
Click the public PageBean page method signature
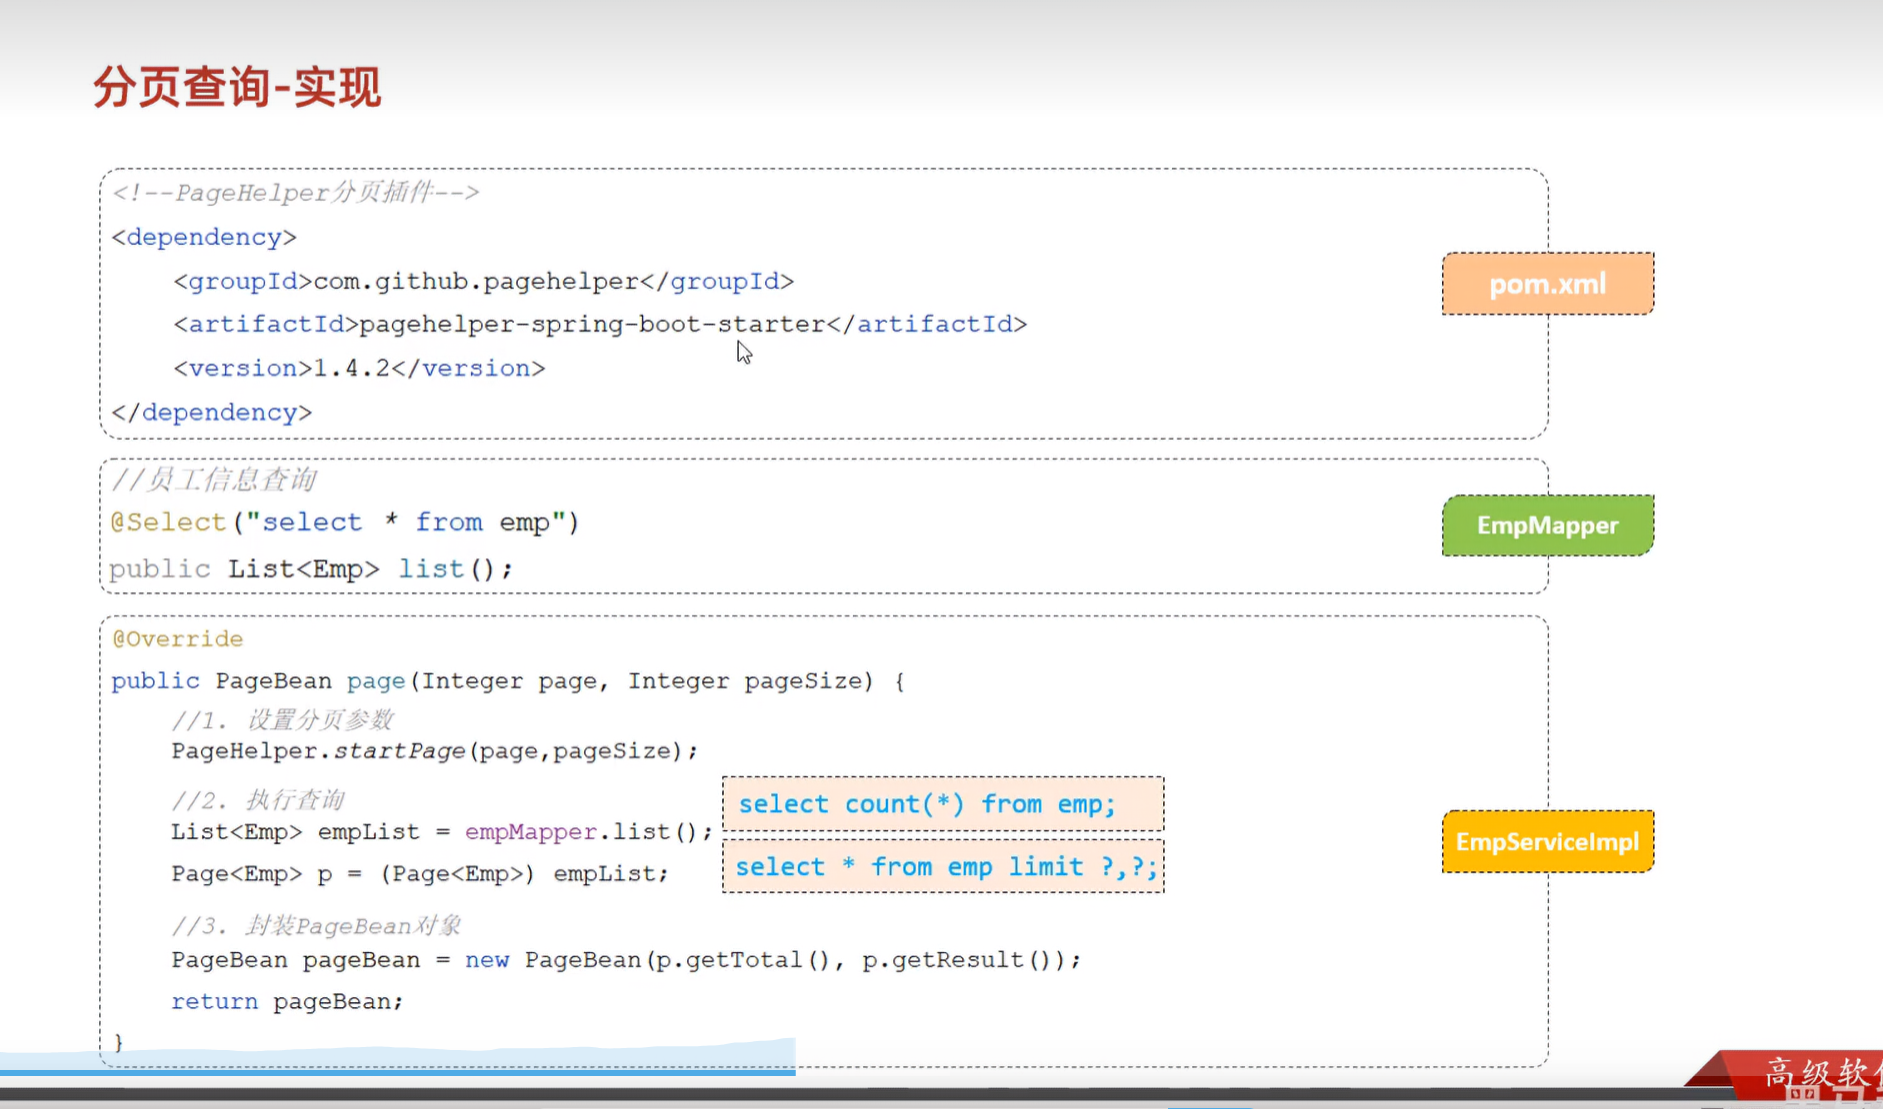508,681
